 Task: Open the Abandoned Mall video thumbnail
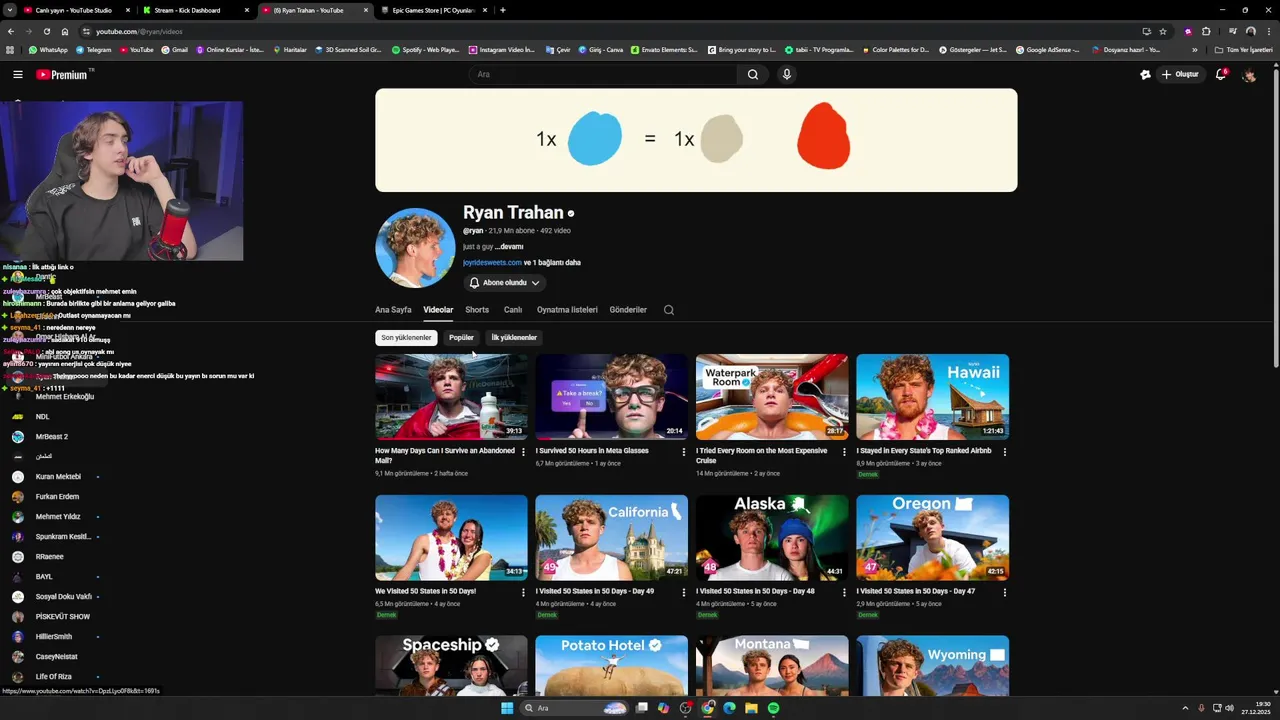click(x=451, y=397)
